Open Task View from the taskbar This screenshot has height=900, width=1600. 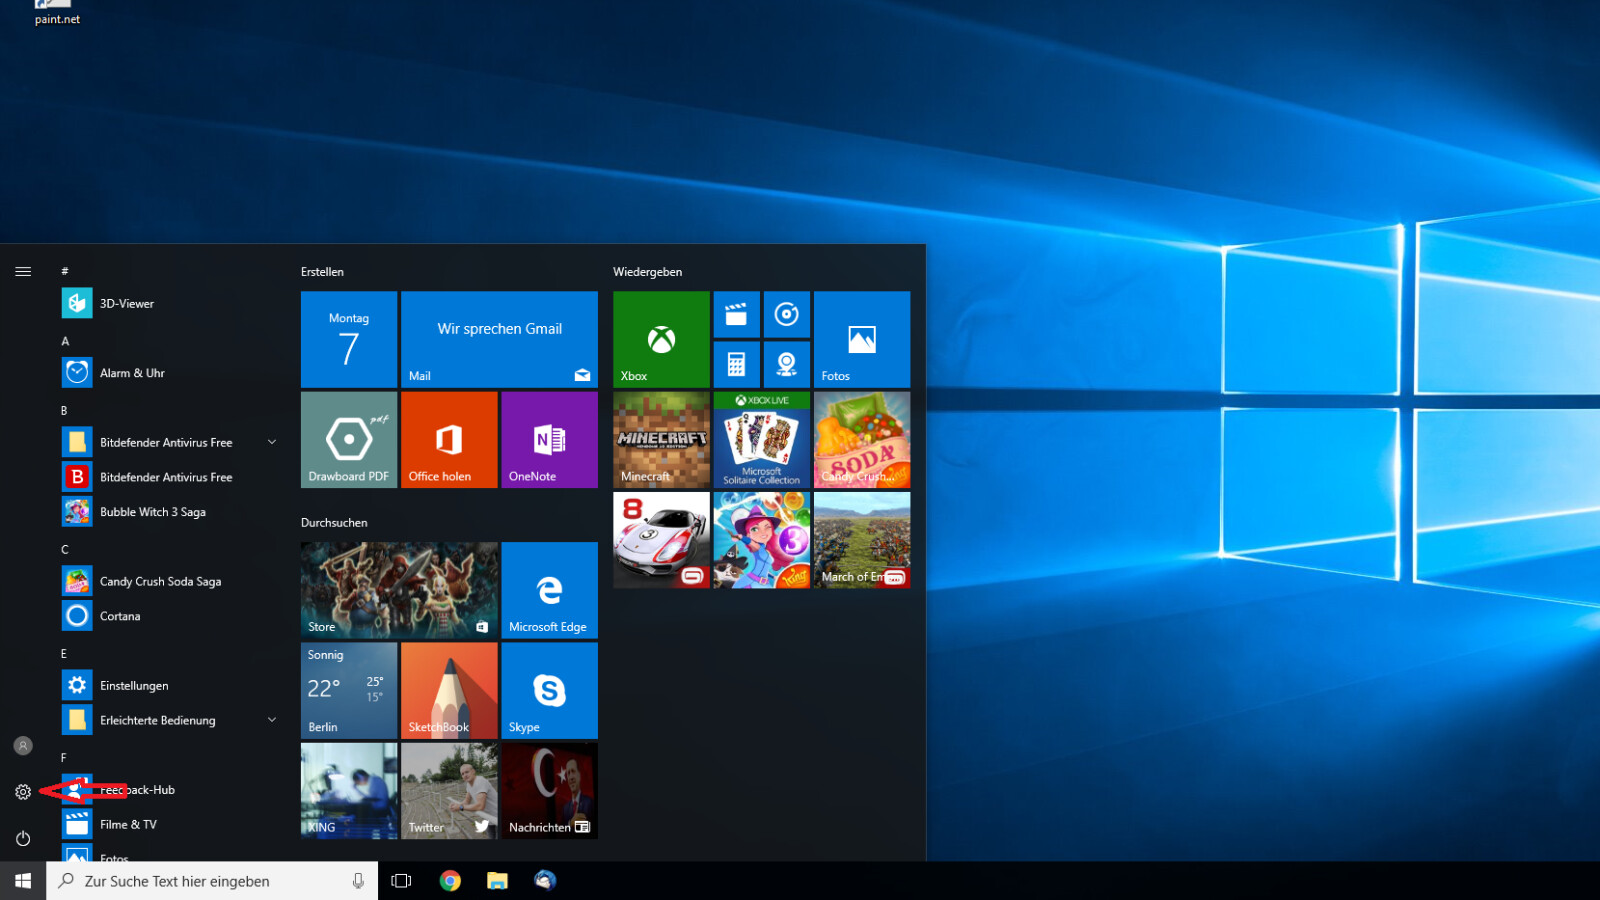coord(401,881)
